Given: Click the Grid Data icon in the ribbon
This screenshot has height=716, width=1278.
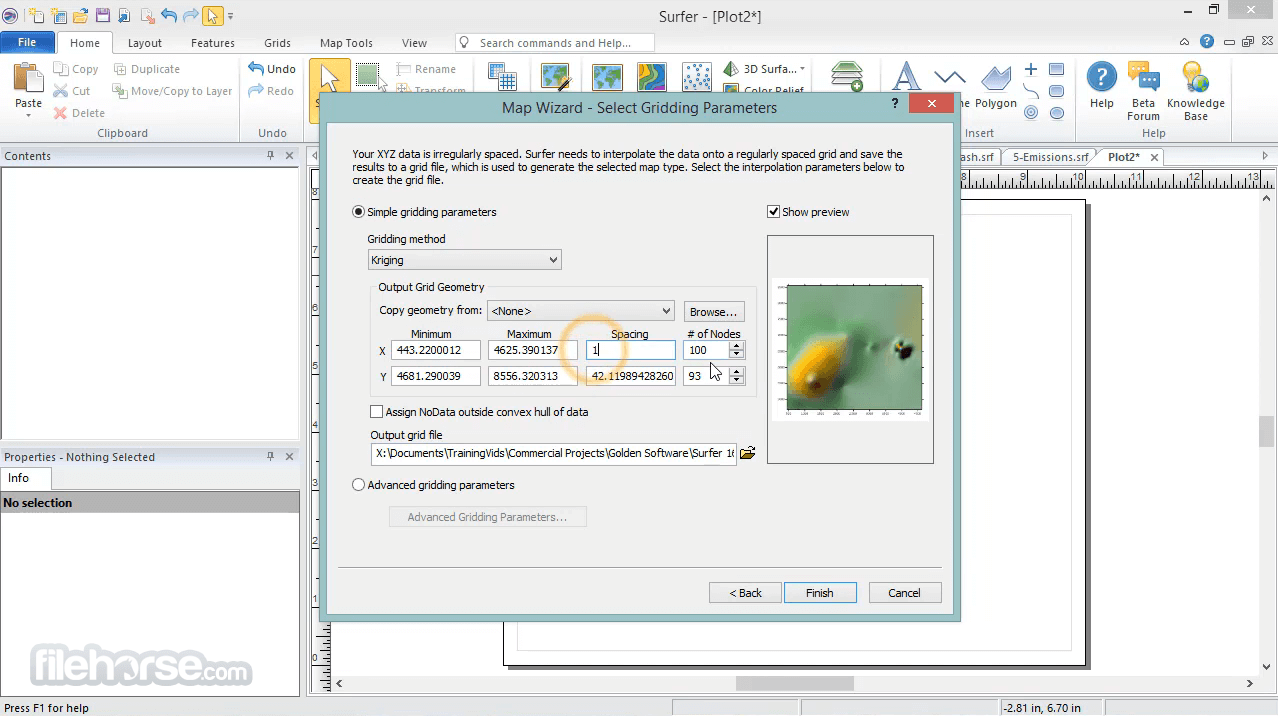Looking at the screenshot, I should point(501,77).
